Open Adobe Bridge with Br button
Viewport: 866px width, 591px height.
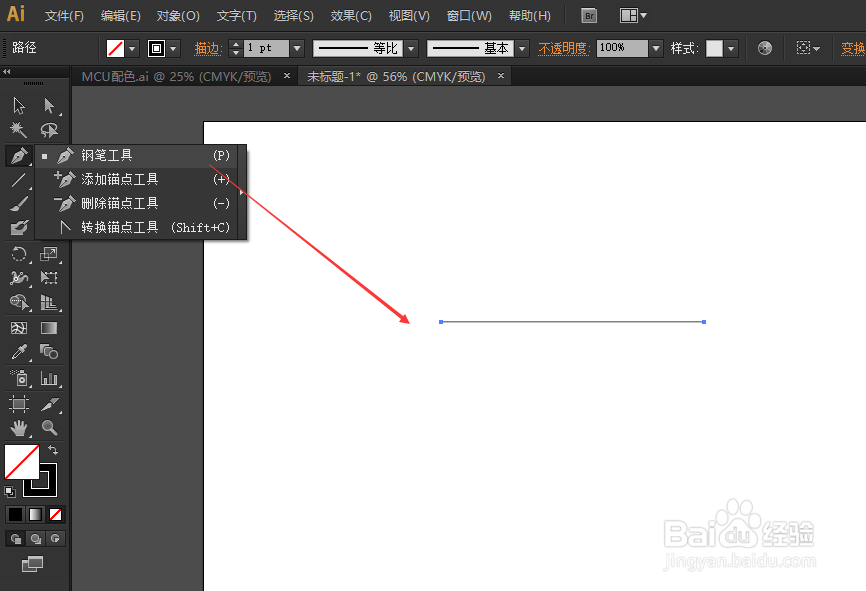click(589, 15)
